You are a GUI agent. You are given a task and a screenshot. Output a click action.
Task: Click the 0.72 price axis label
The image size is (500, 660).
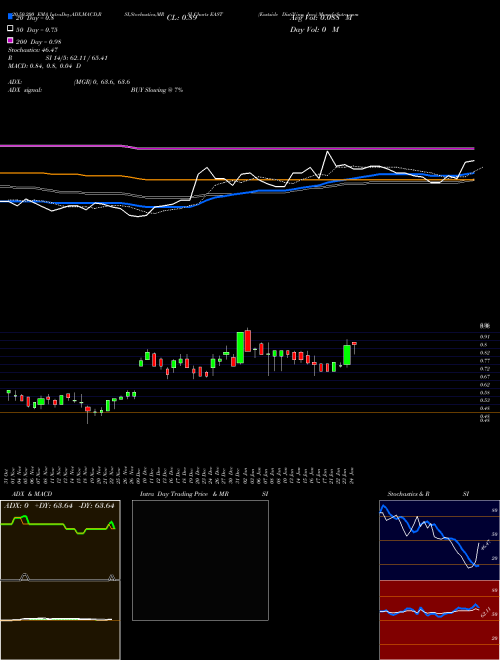click(x=484, y=369)
